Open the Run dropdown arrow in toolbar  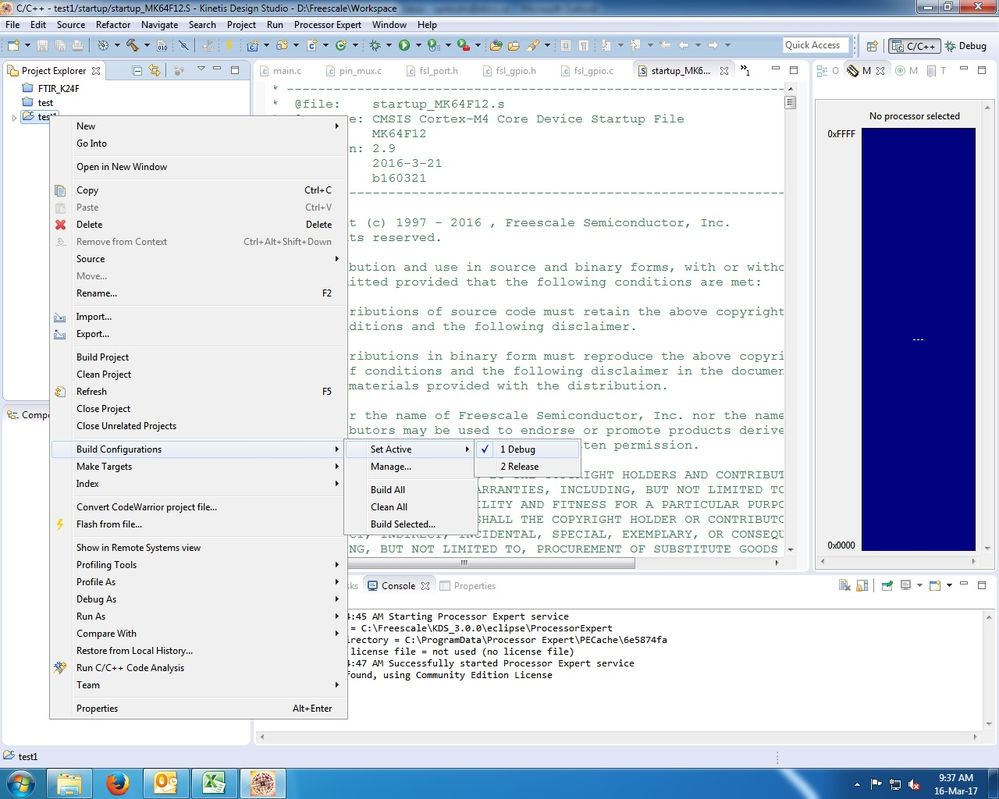(419, 45)
